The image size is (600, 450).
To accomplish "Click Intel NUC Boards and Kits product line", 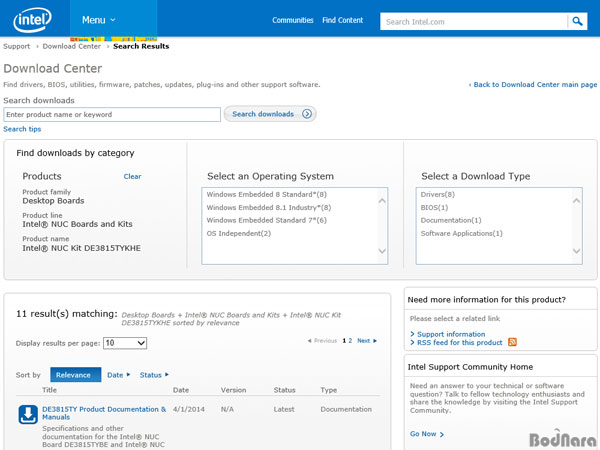I will click(x=77, y=224).
